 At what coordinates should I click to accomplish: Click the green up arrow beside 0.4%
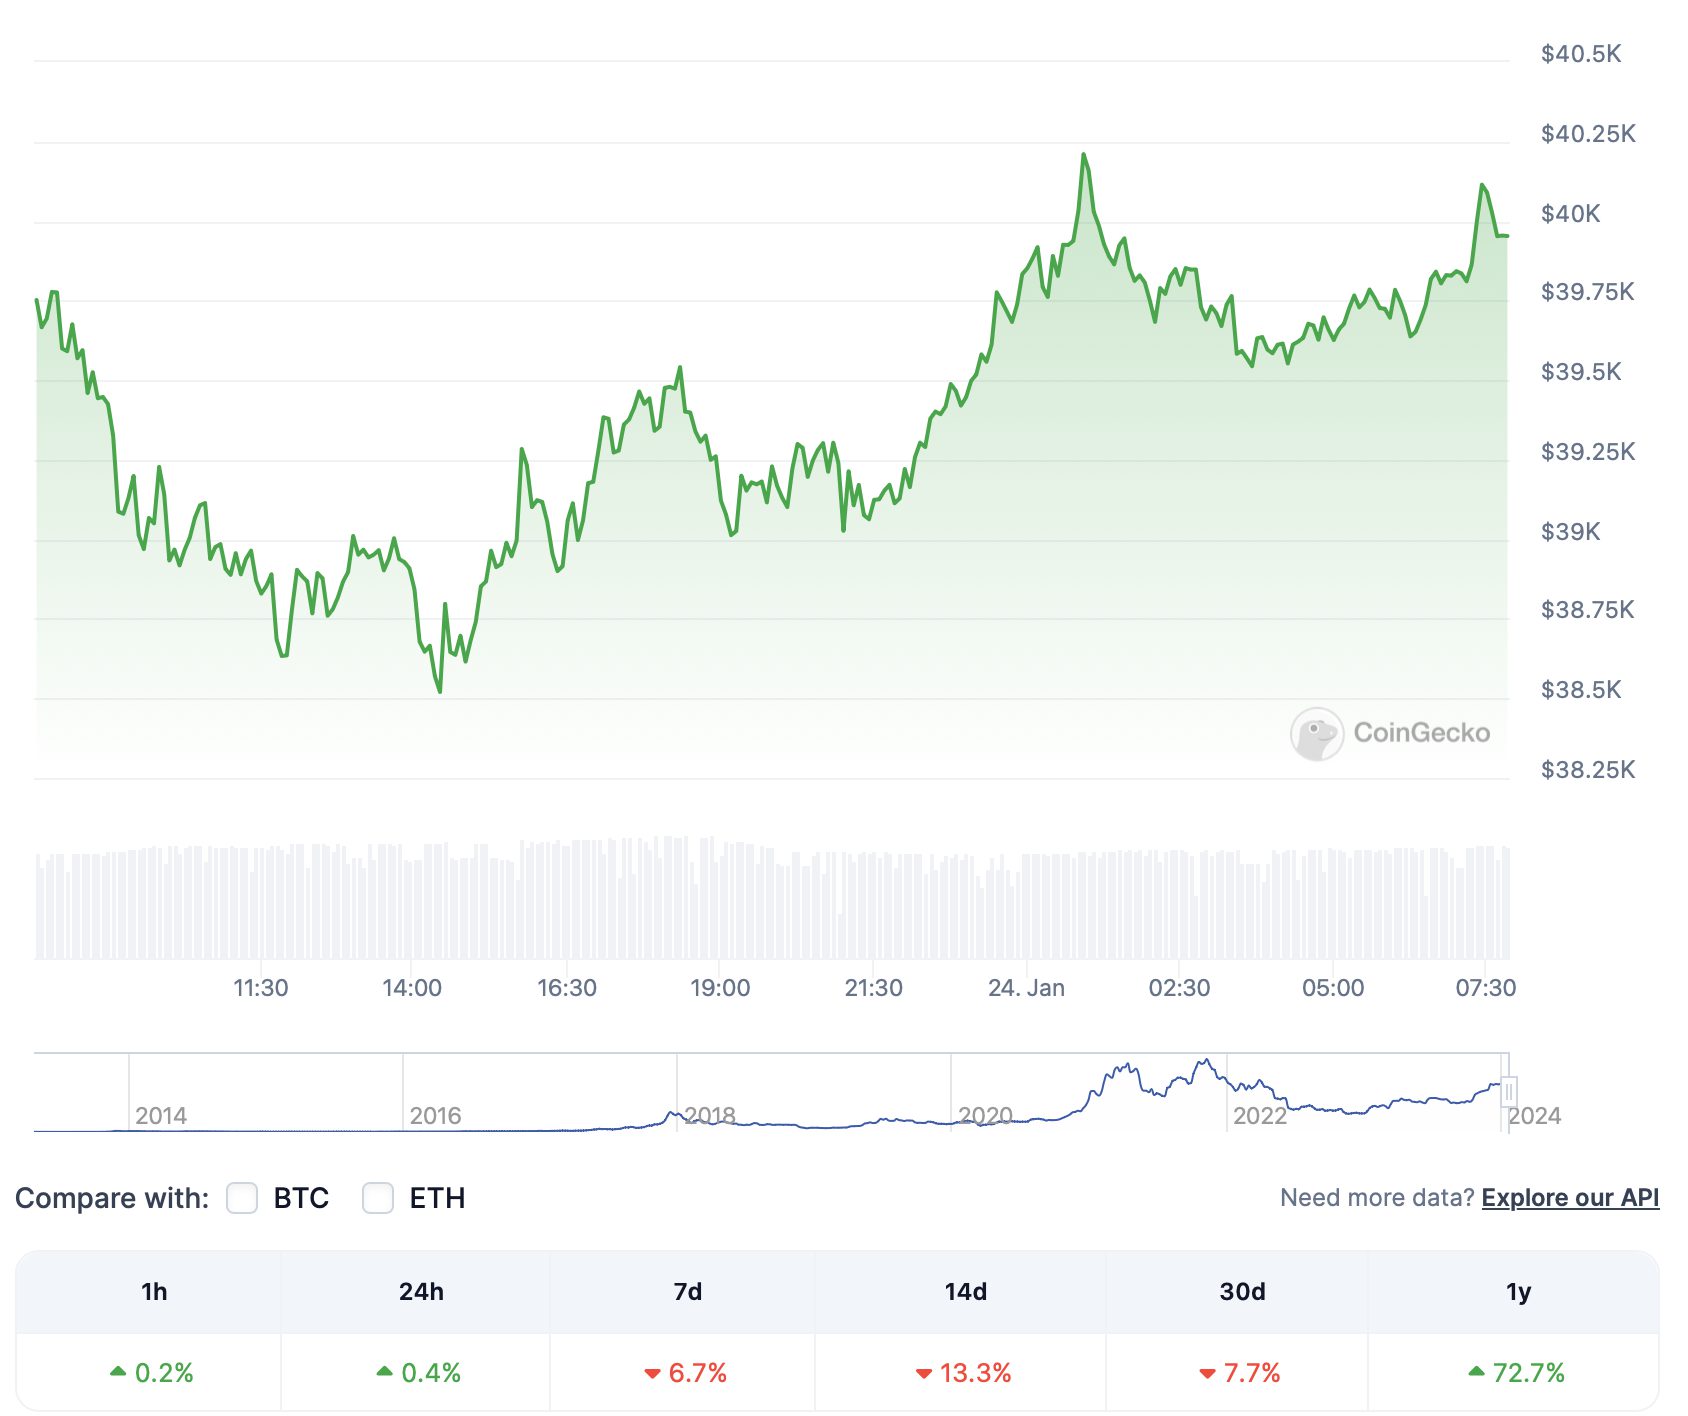click(384, 1371)
